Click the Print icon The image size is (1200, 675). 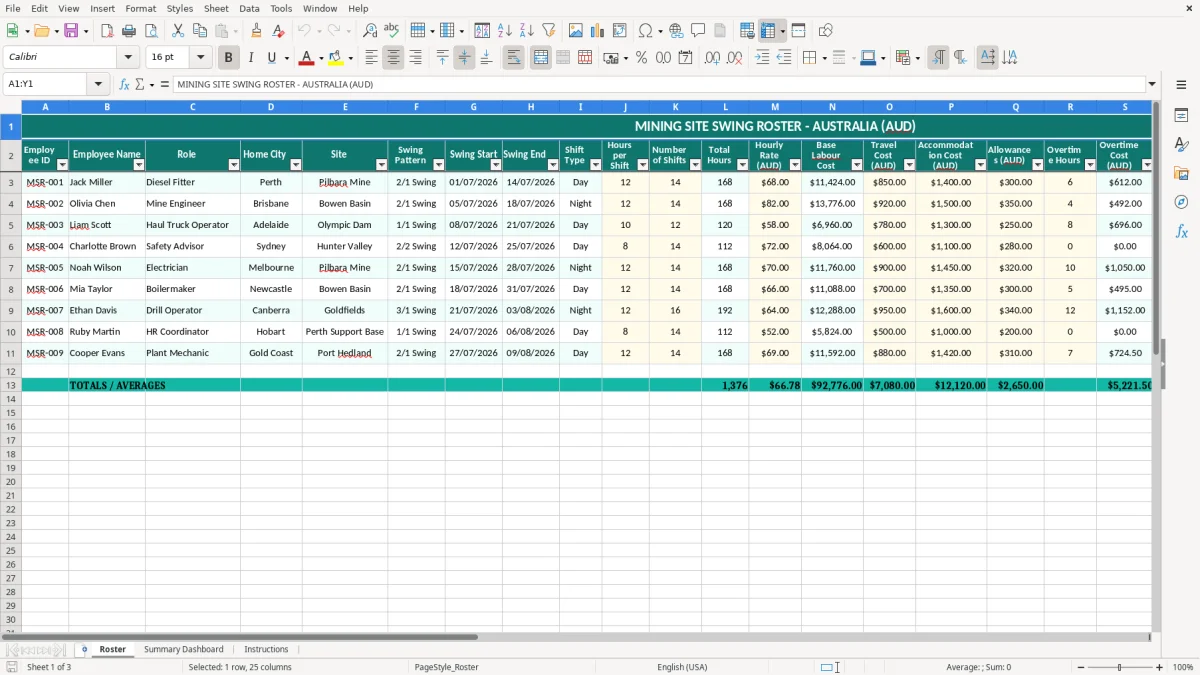[x=129, y=31]
